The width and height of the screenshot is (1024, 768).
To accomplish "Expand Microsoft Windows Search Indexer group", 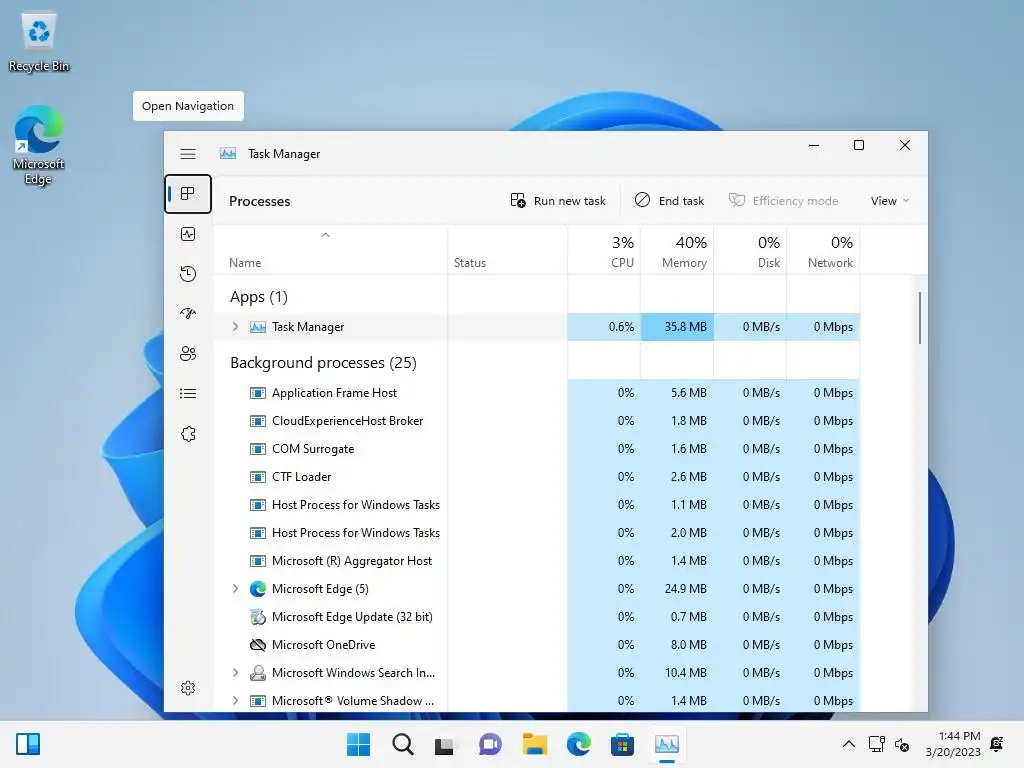I will (236, 673).
